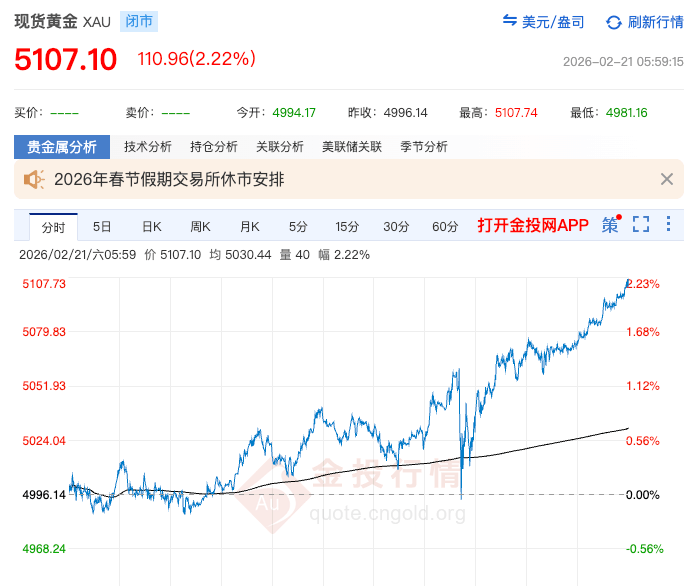Switch to the 15分 interval
This screenshot has height=586, width=690.
coord(347,226)
